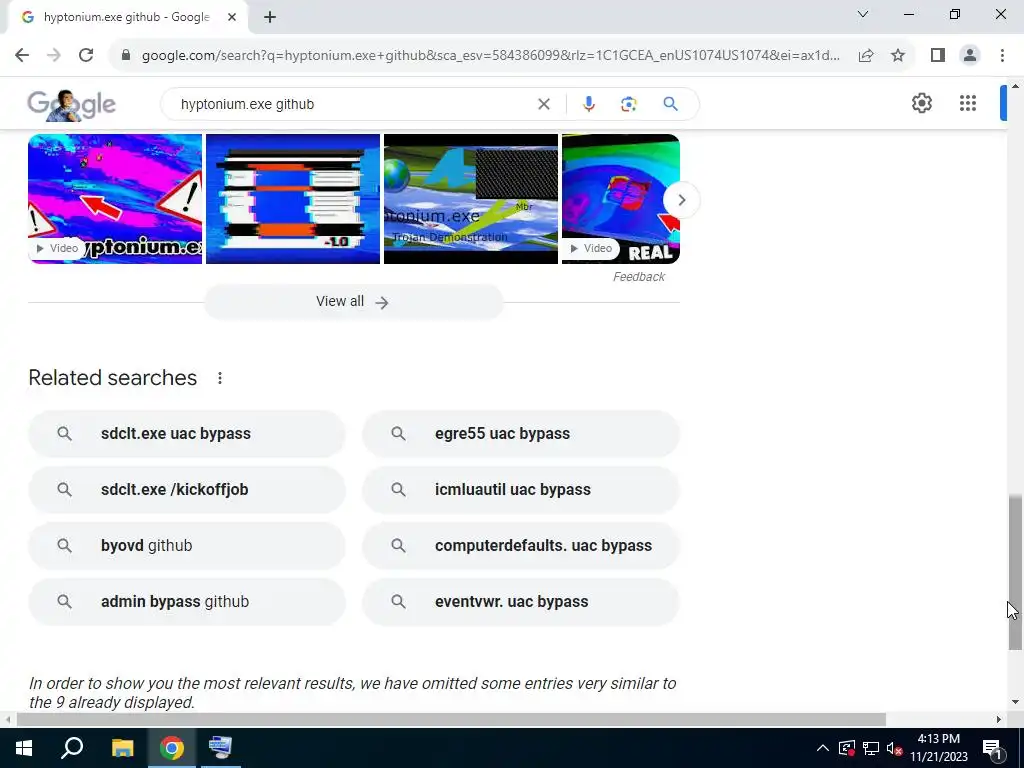Click the Google doodle logo
This screenshot has height=768, width=1024.
point(71,104)
